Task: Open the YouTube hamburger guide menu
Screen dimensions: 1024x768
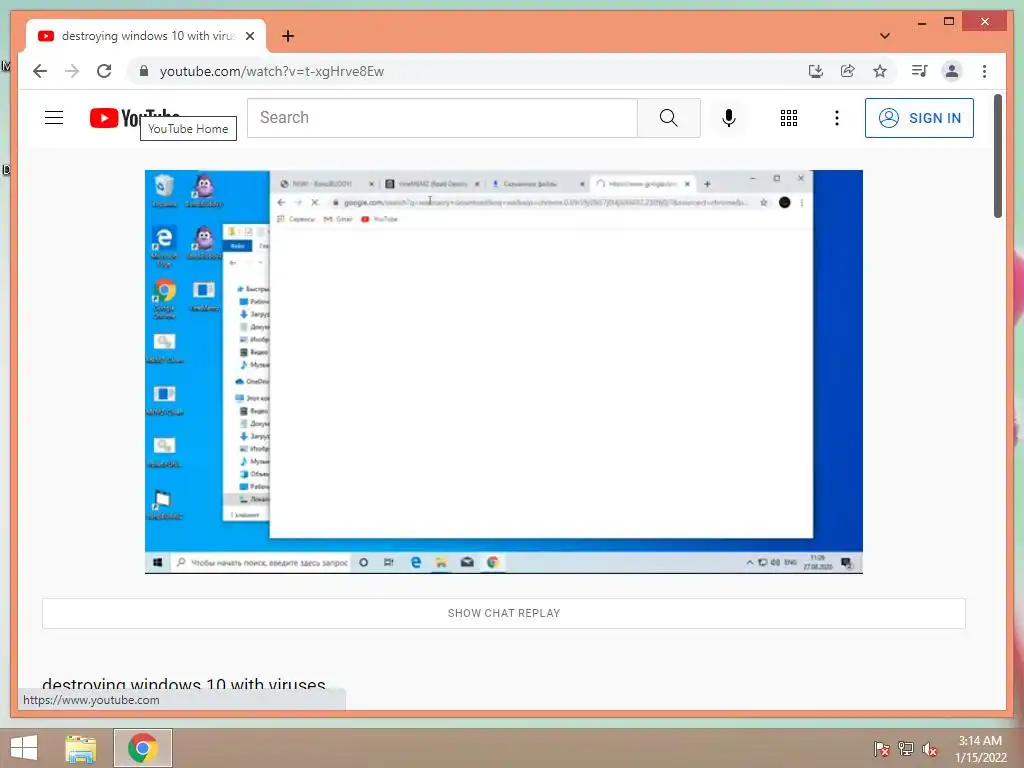Action: click(x=54, y=118)
